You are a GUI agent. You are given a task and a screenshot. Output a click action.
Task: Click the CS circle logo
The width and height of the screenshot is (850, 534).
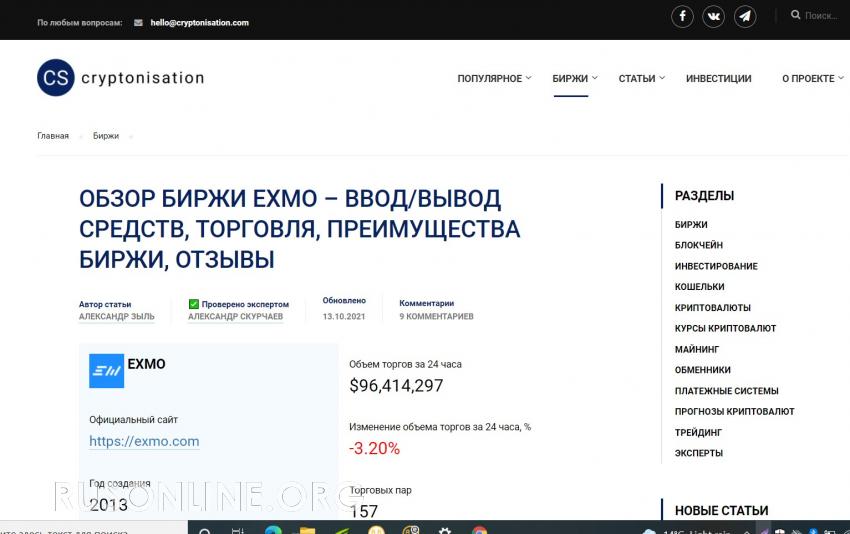[x=56, y=78]
